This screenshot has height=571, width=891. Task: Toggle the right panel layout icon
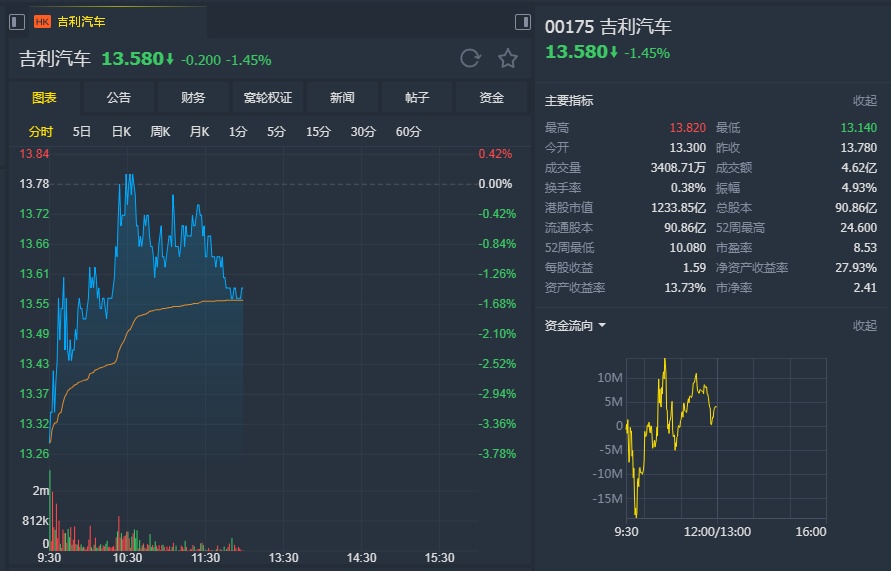[x=522, y=21]
